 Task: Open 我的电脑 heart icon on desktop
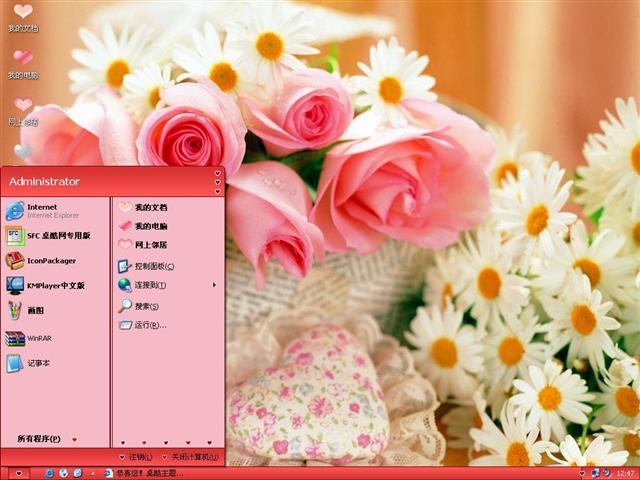tap(23, 64)
